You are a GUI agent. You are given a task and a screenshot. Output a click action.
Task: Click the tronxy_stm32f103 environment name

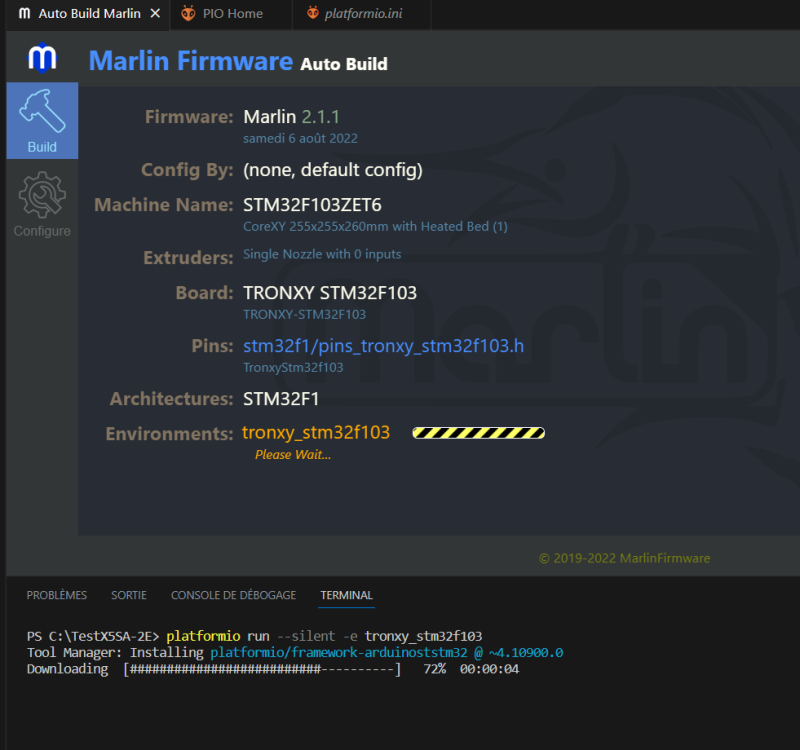coord(316,433)
